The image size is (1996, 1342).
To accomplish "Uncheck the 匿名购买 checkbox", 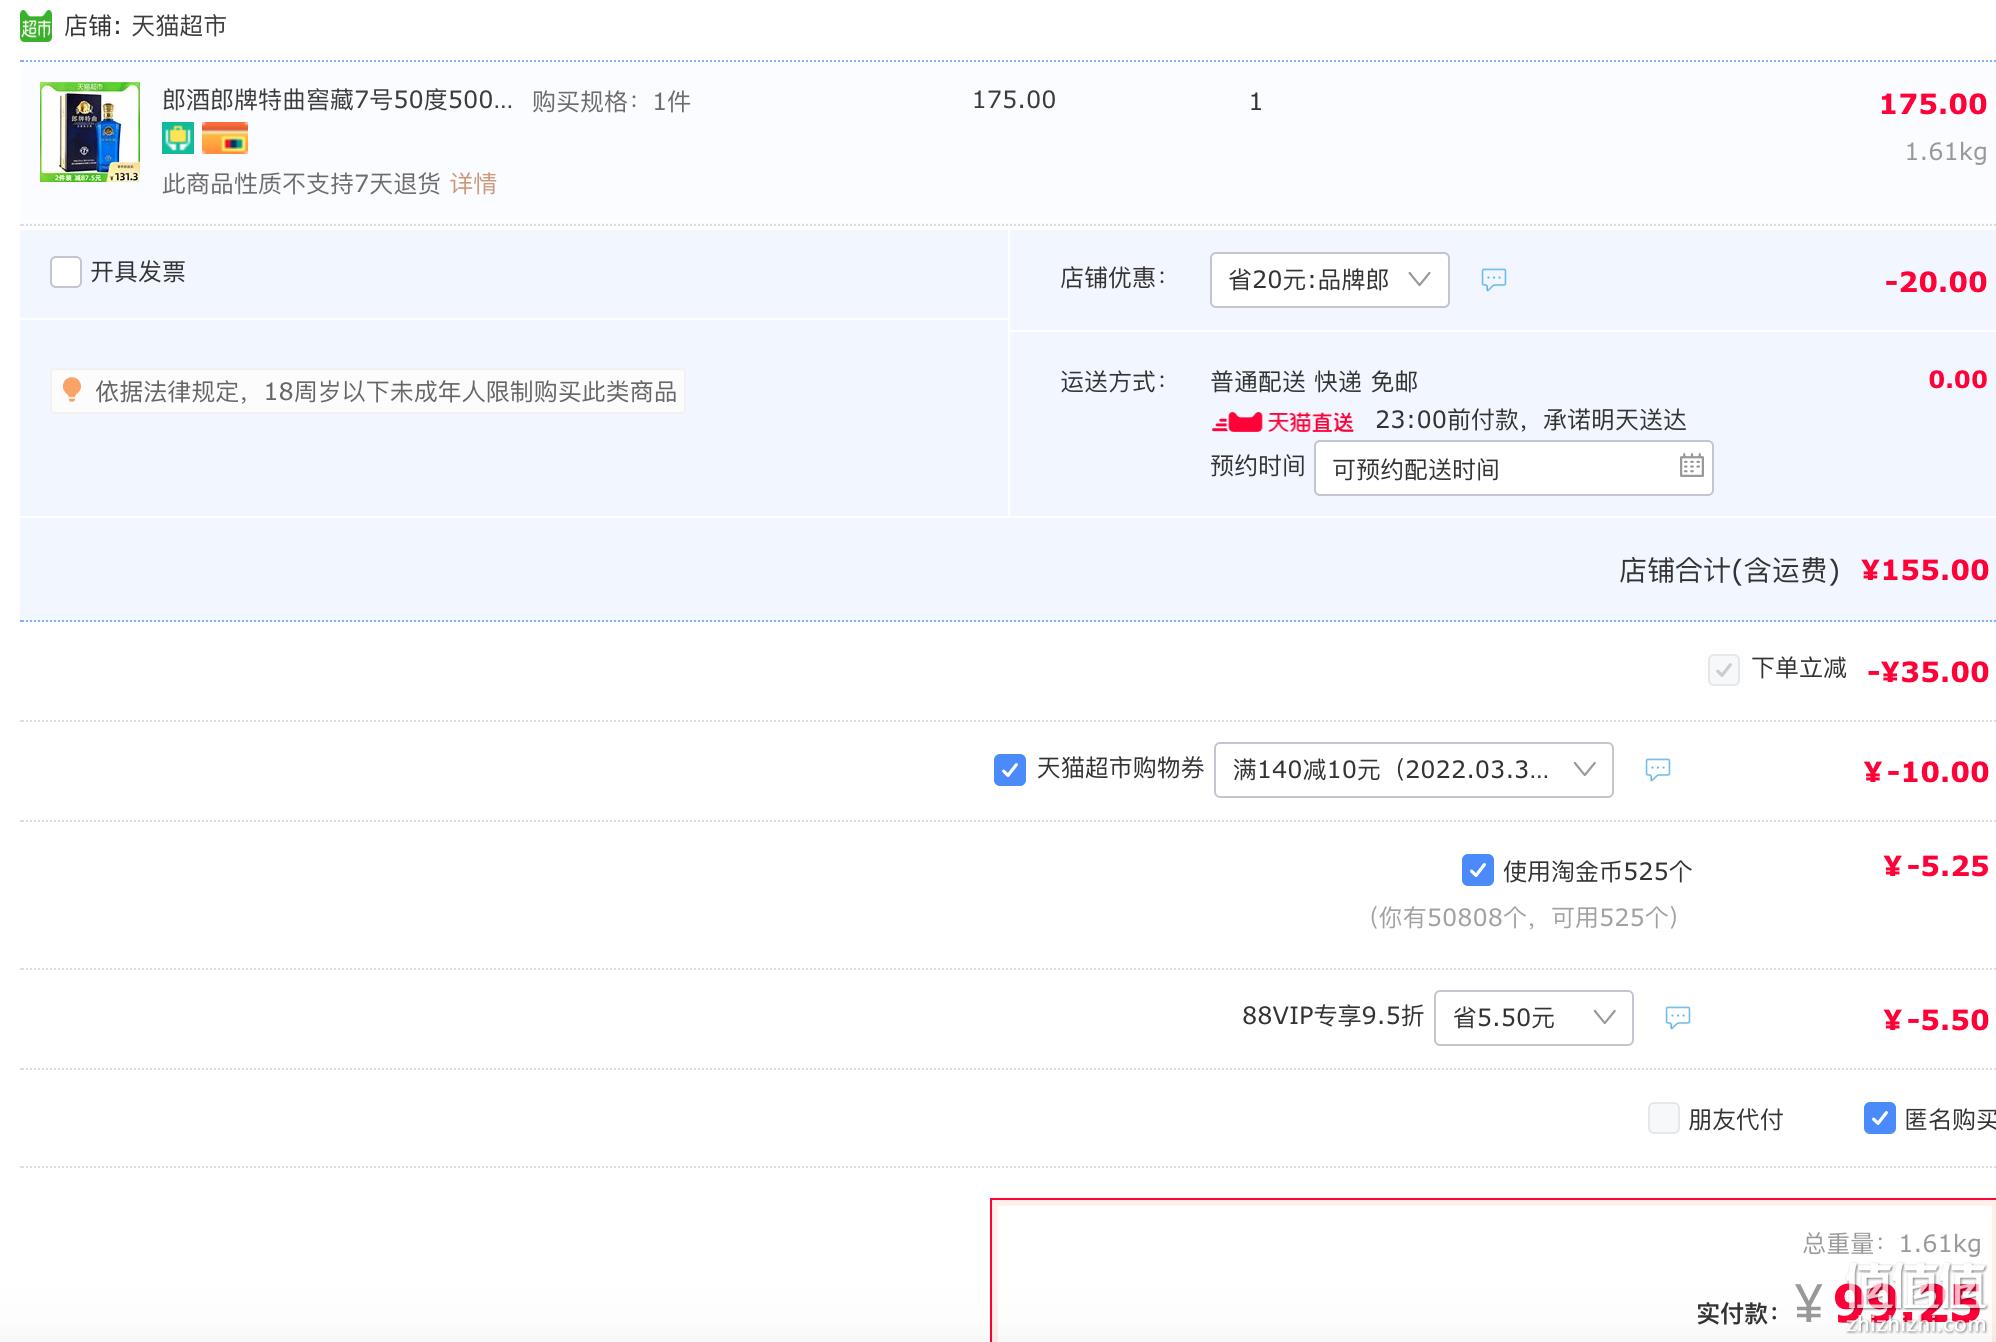I will pyautogui.click(x=1879, y=1118).
